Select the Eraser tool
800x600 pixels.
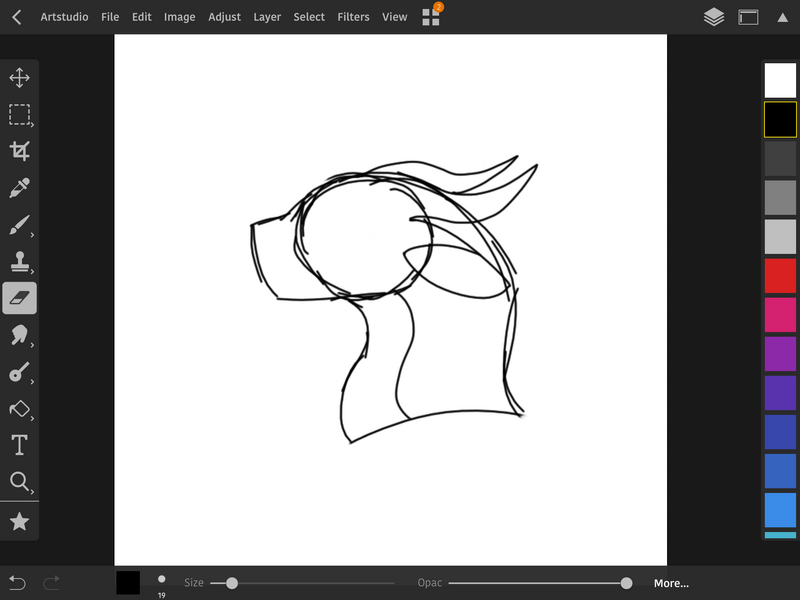(19, 298)
